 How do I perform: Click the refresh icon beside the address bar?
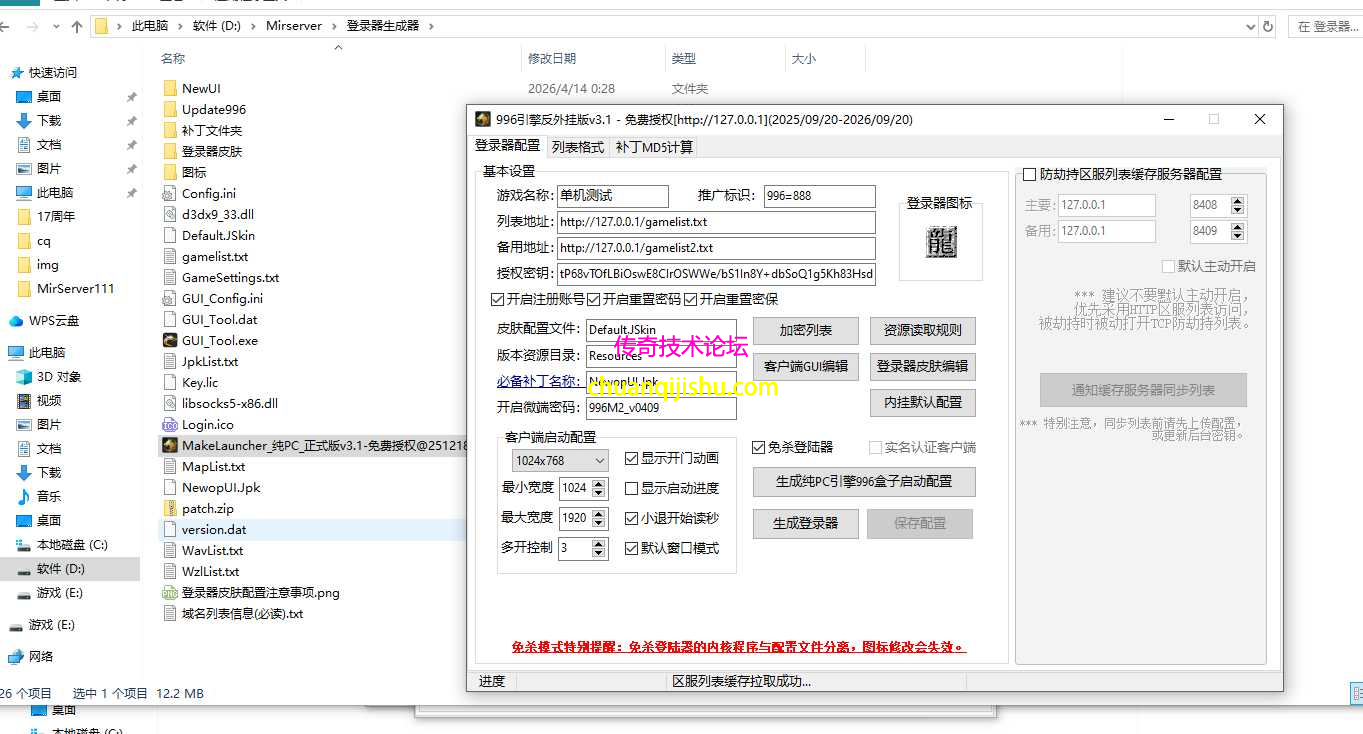(x=1268, y=27)
